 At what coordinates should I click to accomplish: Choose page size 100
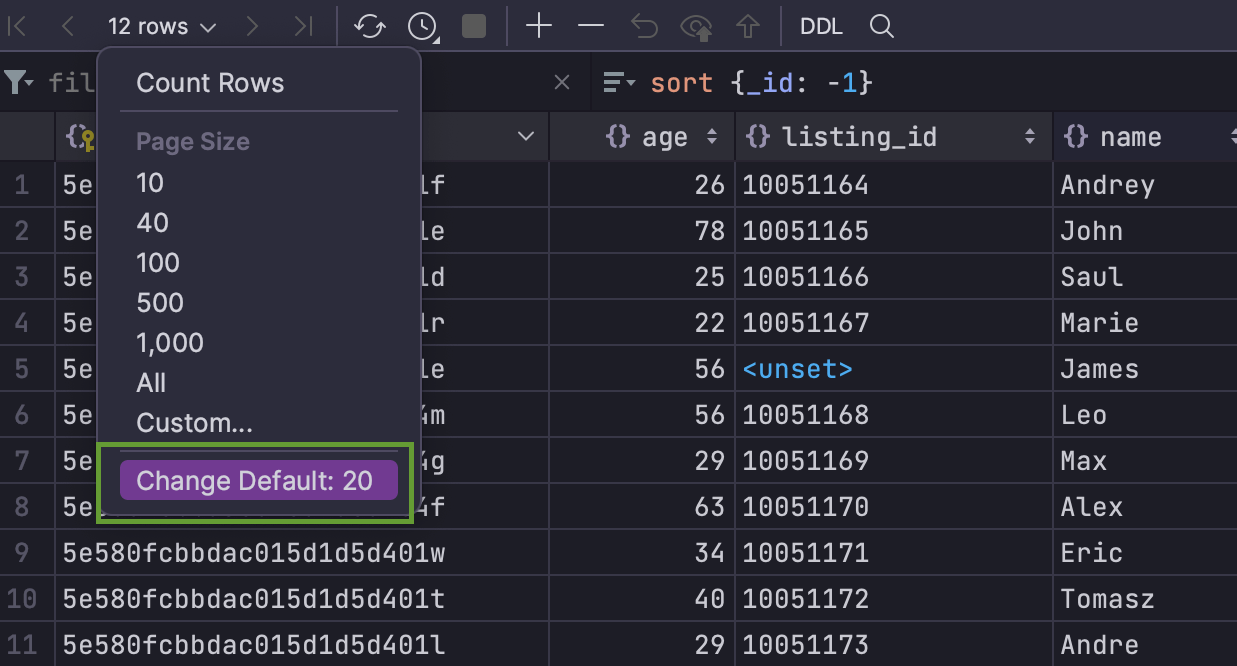coord(158,263)
